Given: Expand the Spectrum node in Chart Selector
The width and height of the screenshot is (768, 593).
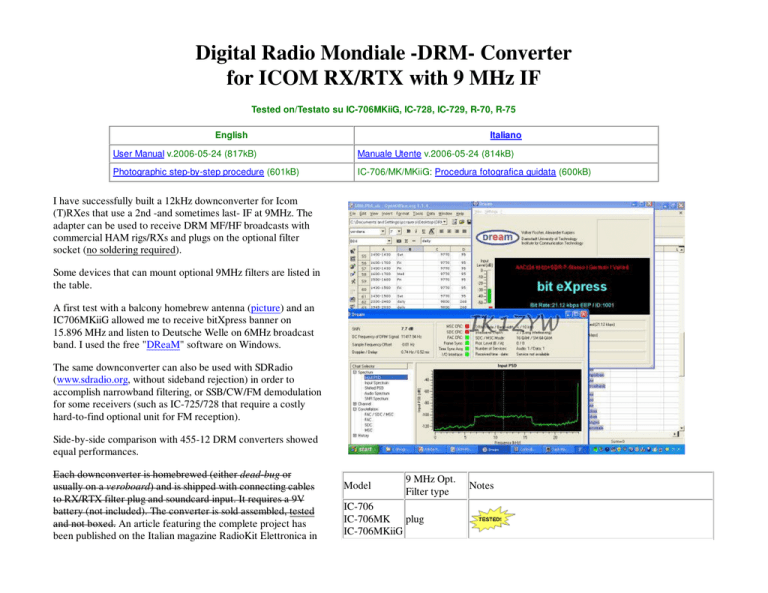Looking at the screenshot, I should pos(355,373).
